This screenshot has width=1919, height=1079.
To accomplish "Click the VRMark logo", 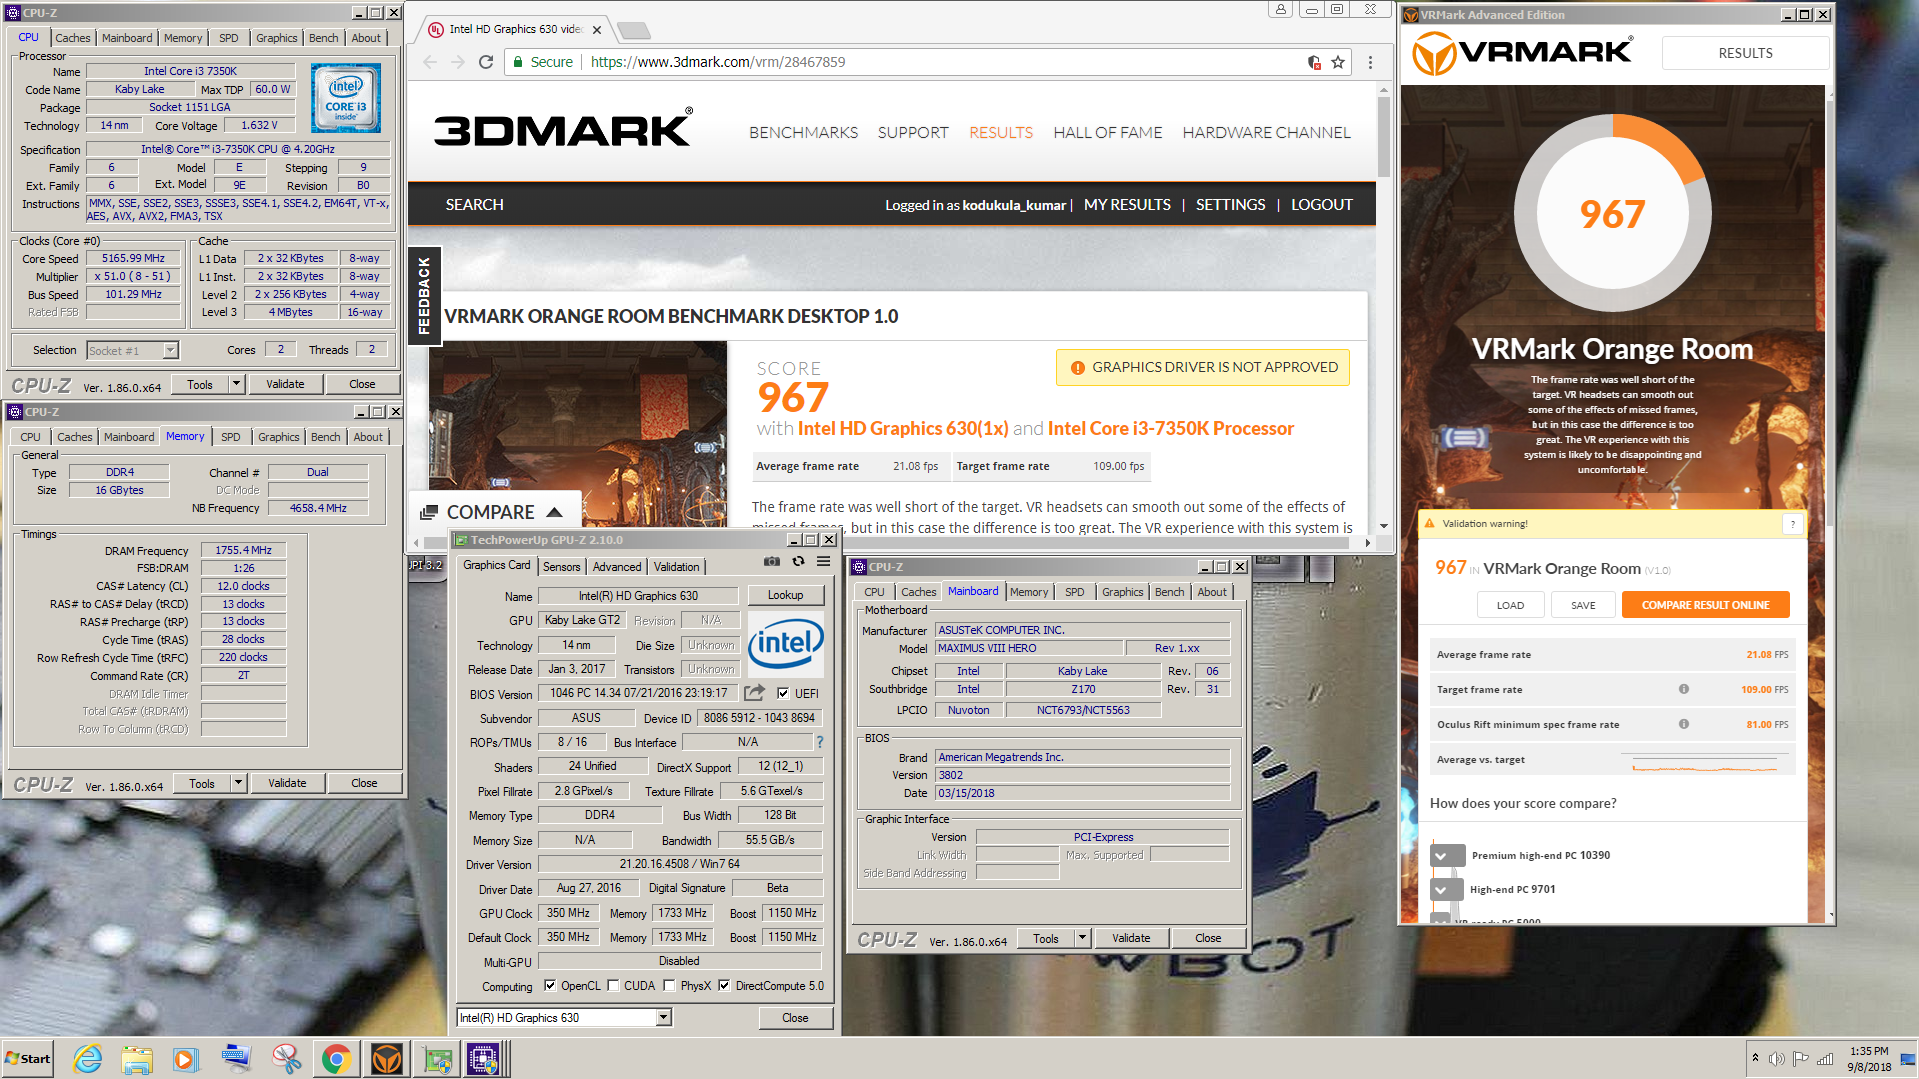I will pyautogui.click(x=1522, y=53).
